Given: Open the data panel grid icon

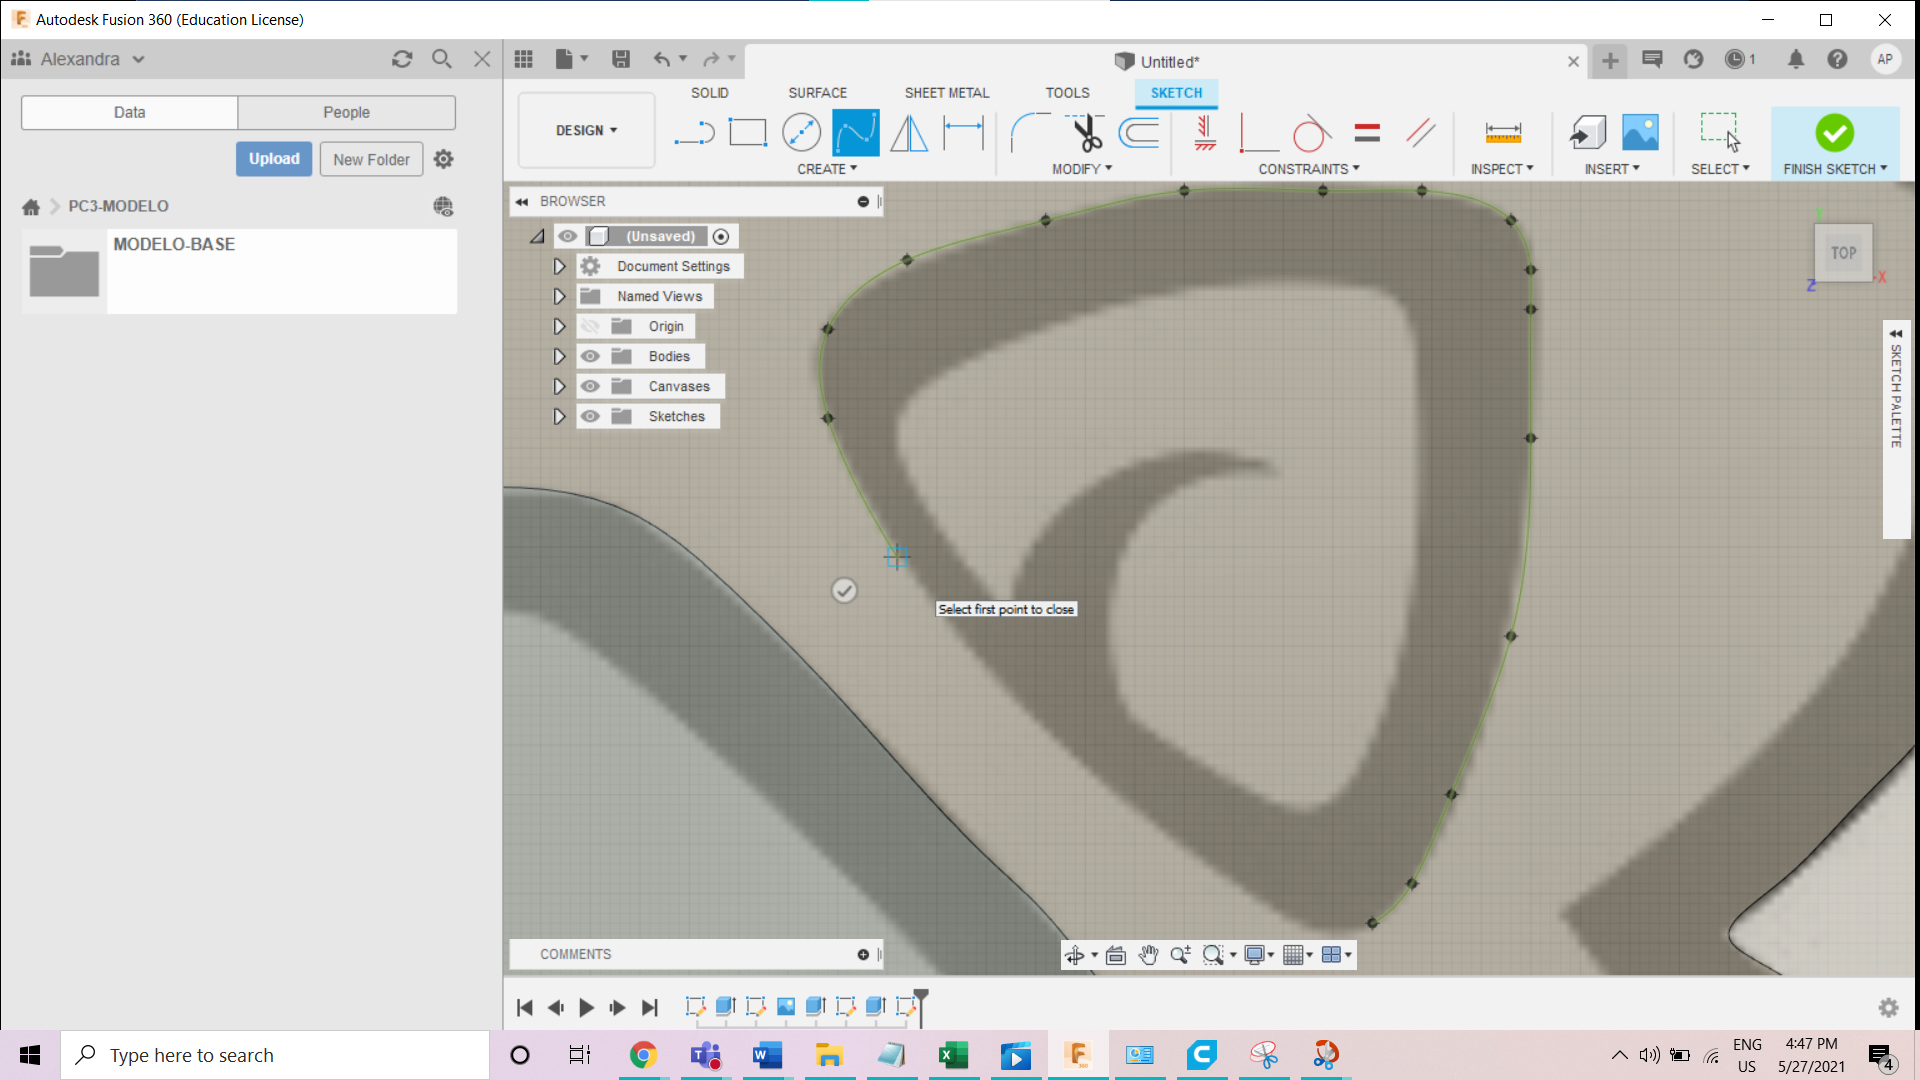Looking at the screenshot, I should pyautogui.click(x=523, y=59).
